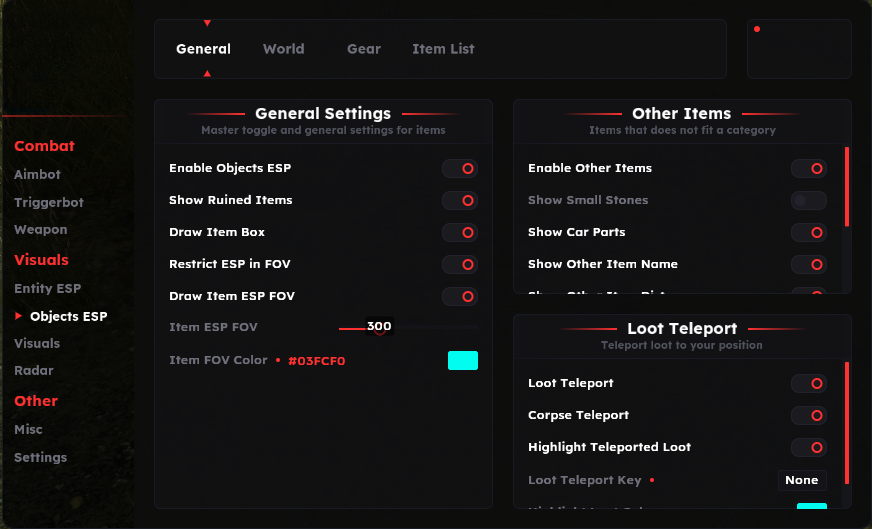Open the World tab

point(283,49)
